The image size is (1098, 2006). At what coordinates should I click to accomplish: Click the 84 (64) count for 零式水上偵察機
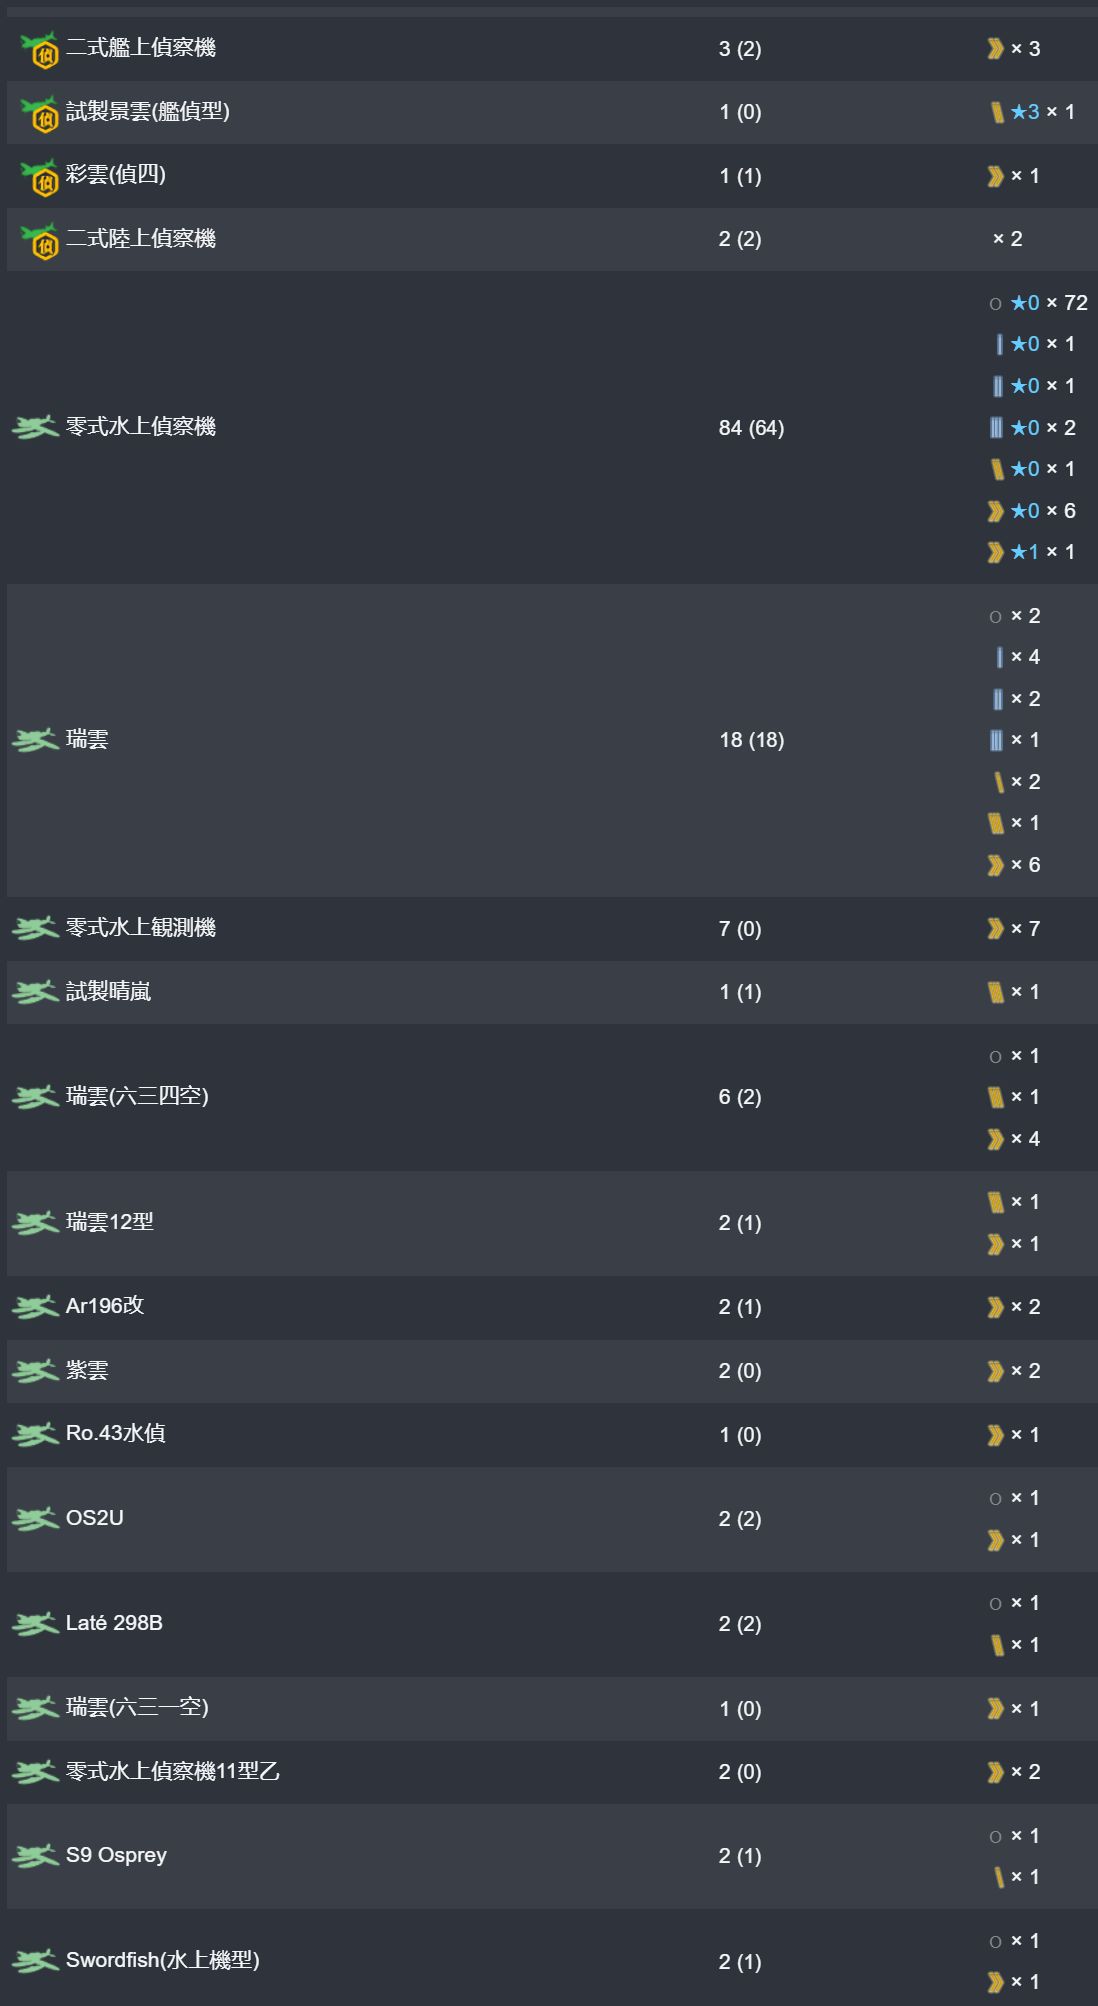(x=751, y=428)
